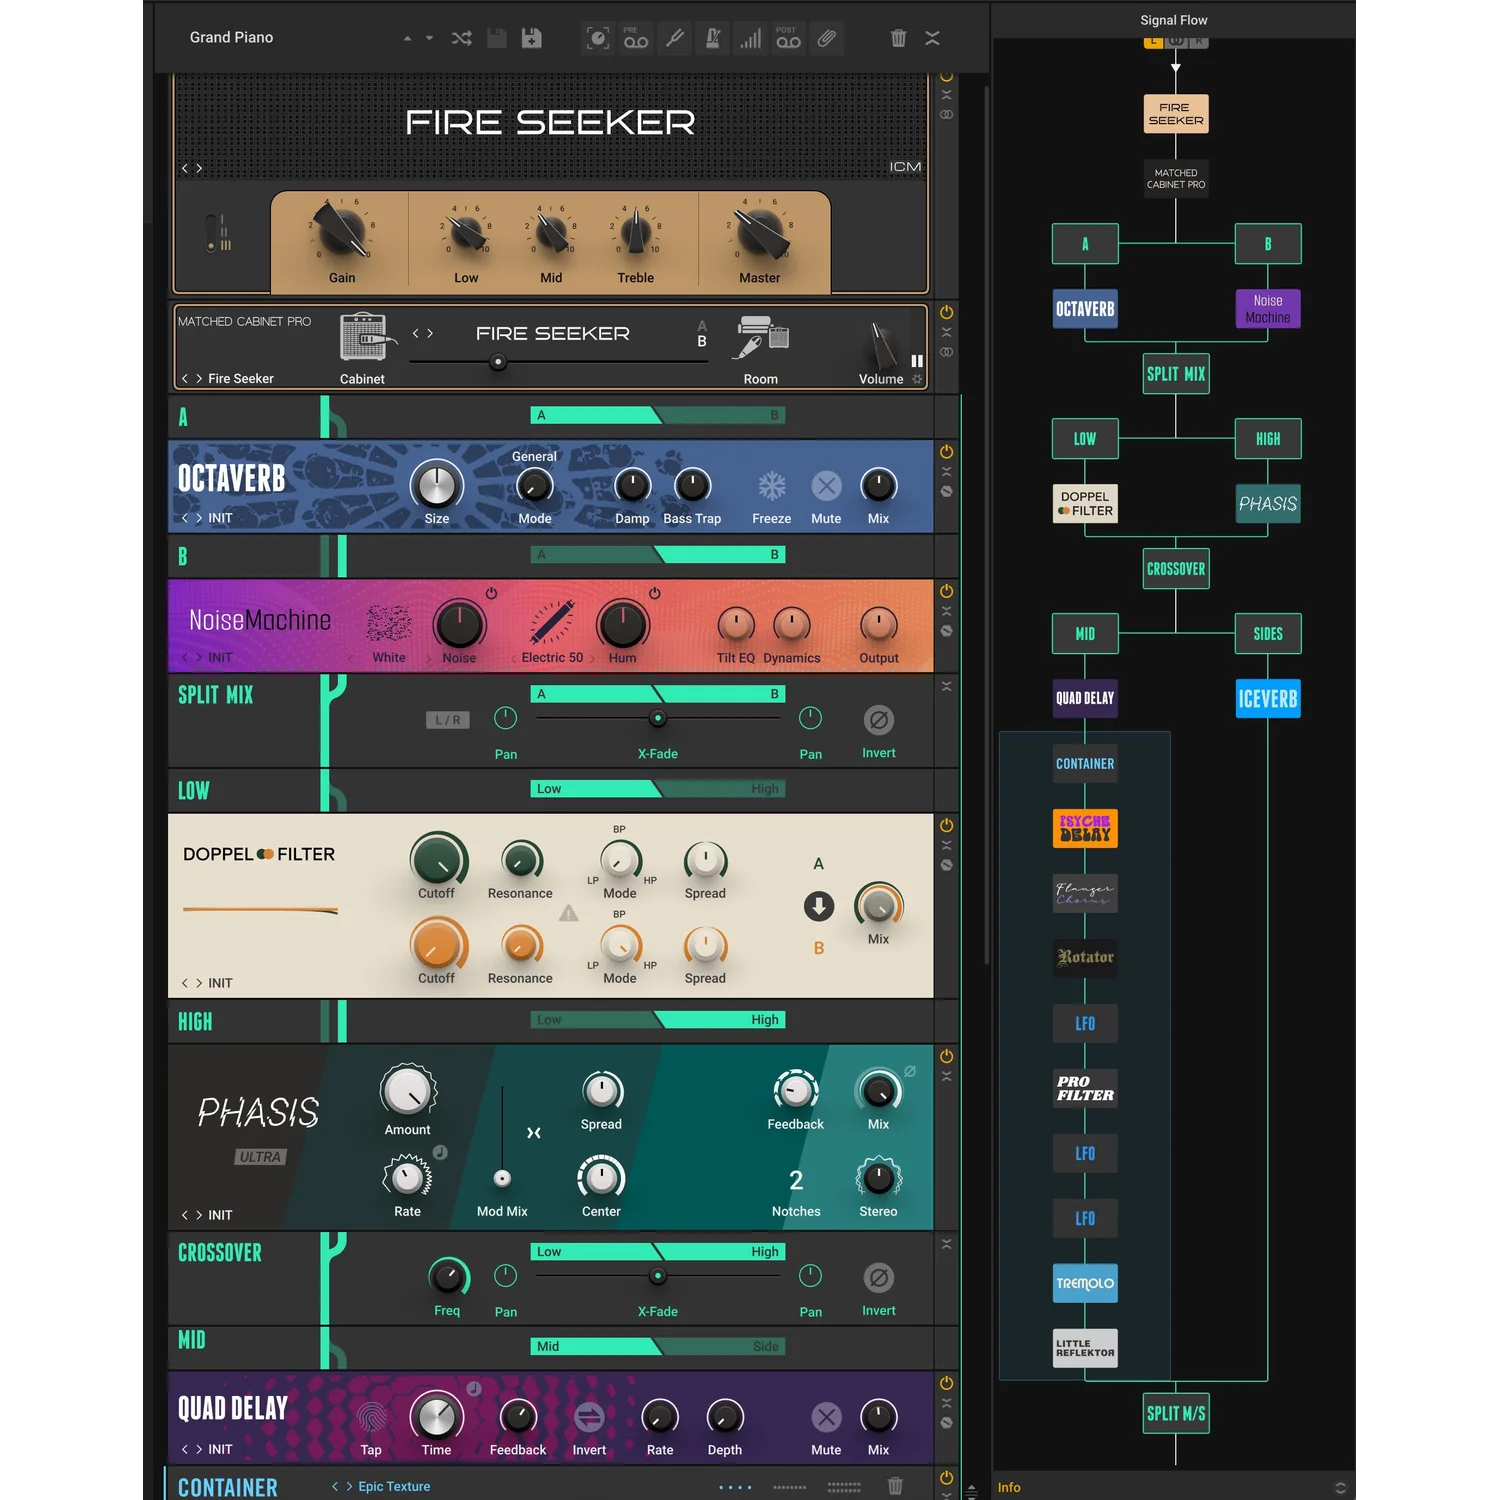The width and height of the screenshot is (1500, 1500).
Task: Toggle NoiseMachine power button
Action: point(946,591)
